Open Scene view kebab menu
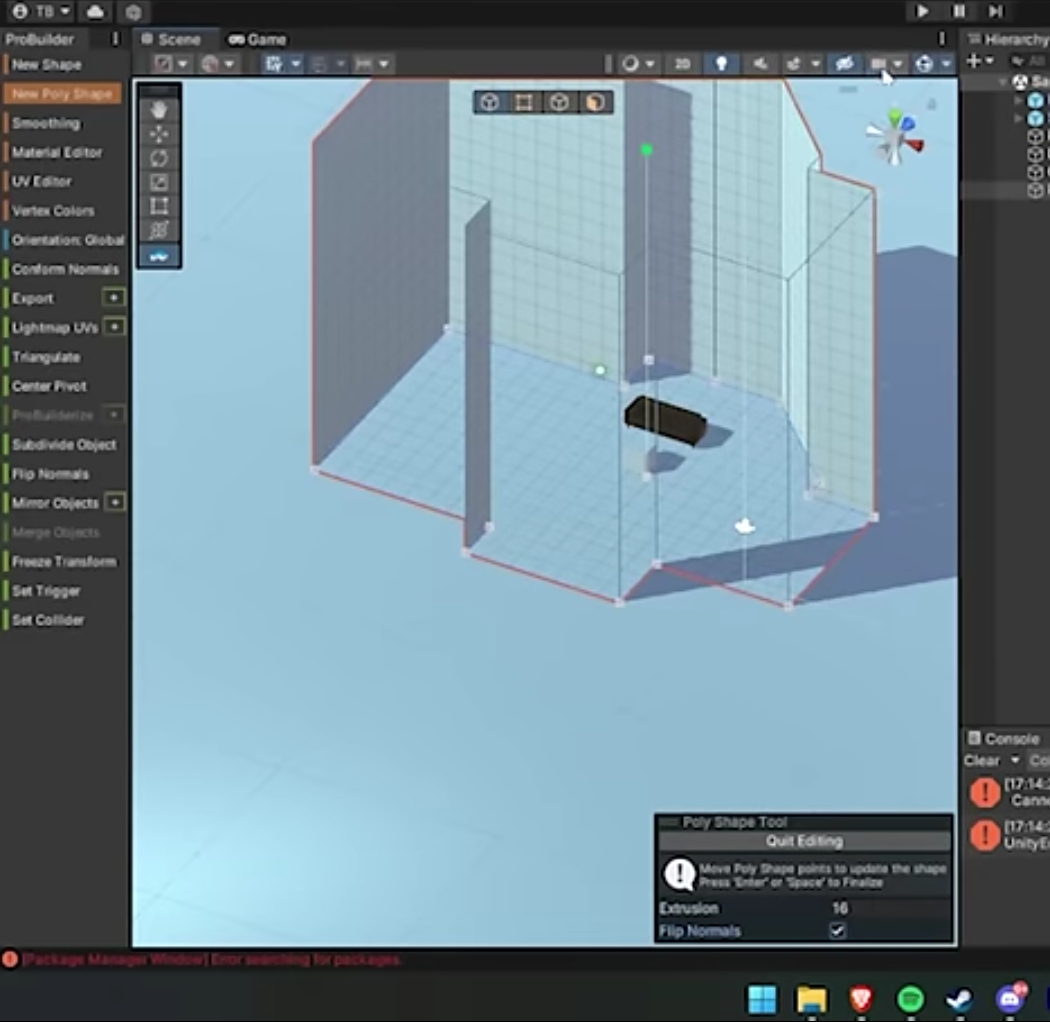The height and width of the screenshot is (1022, 1050). [x=942, y=39]
